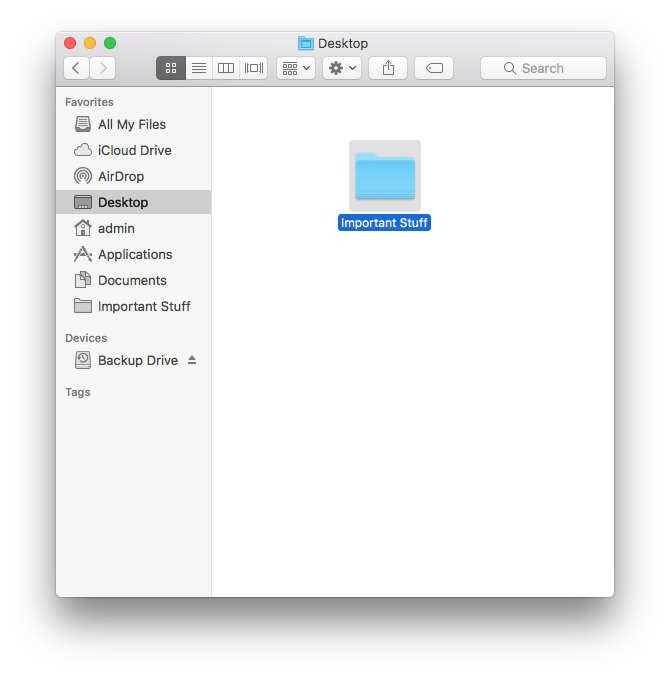Minimize the Finder window
This screenshot has width=670, height=677.
tap(90, 43)
